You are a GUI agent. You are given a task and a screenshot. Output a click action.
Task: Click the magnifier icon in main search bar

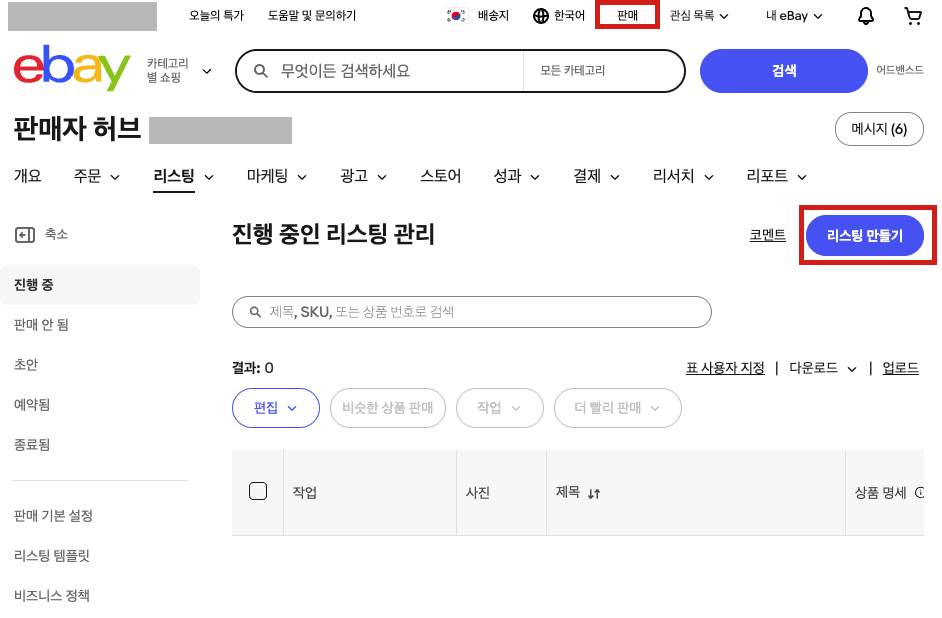tap(261, 71)
